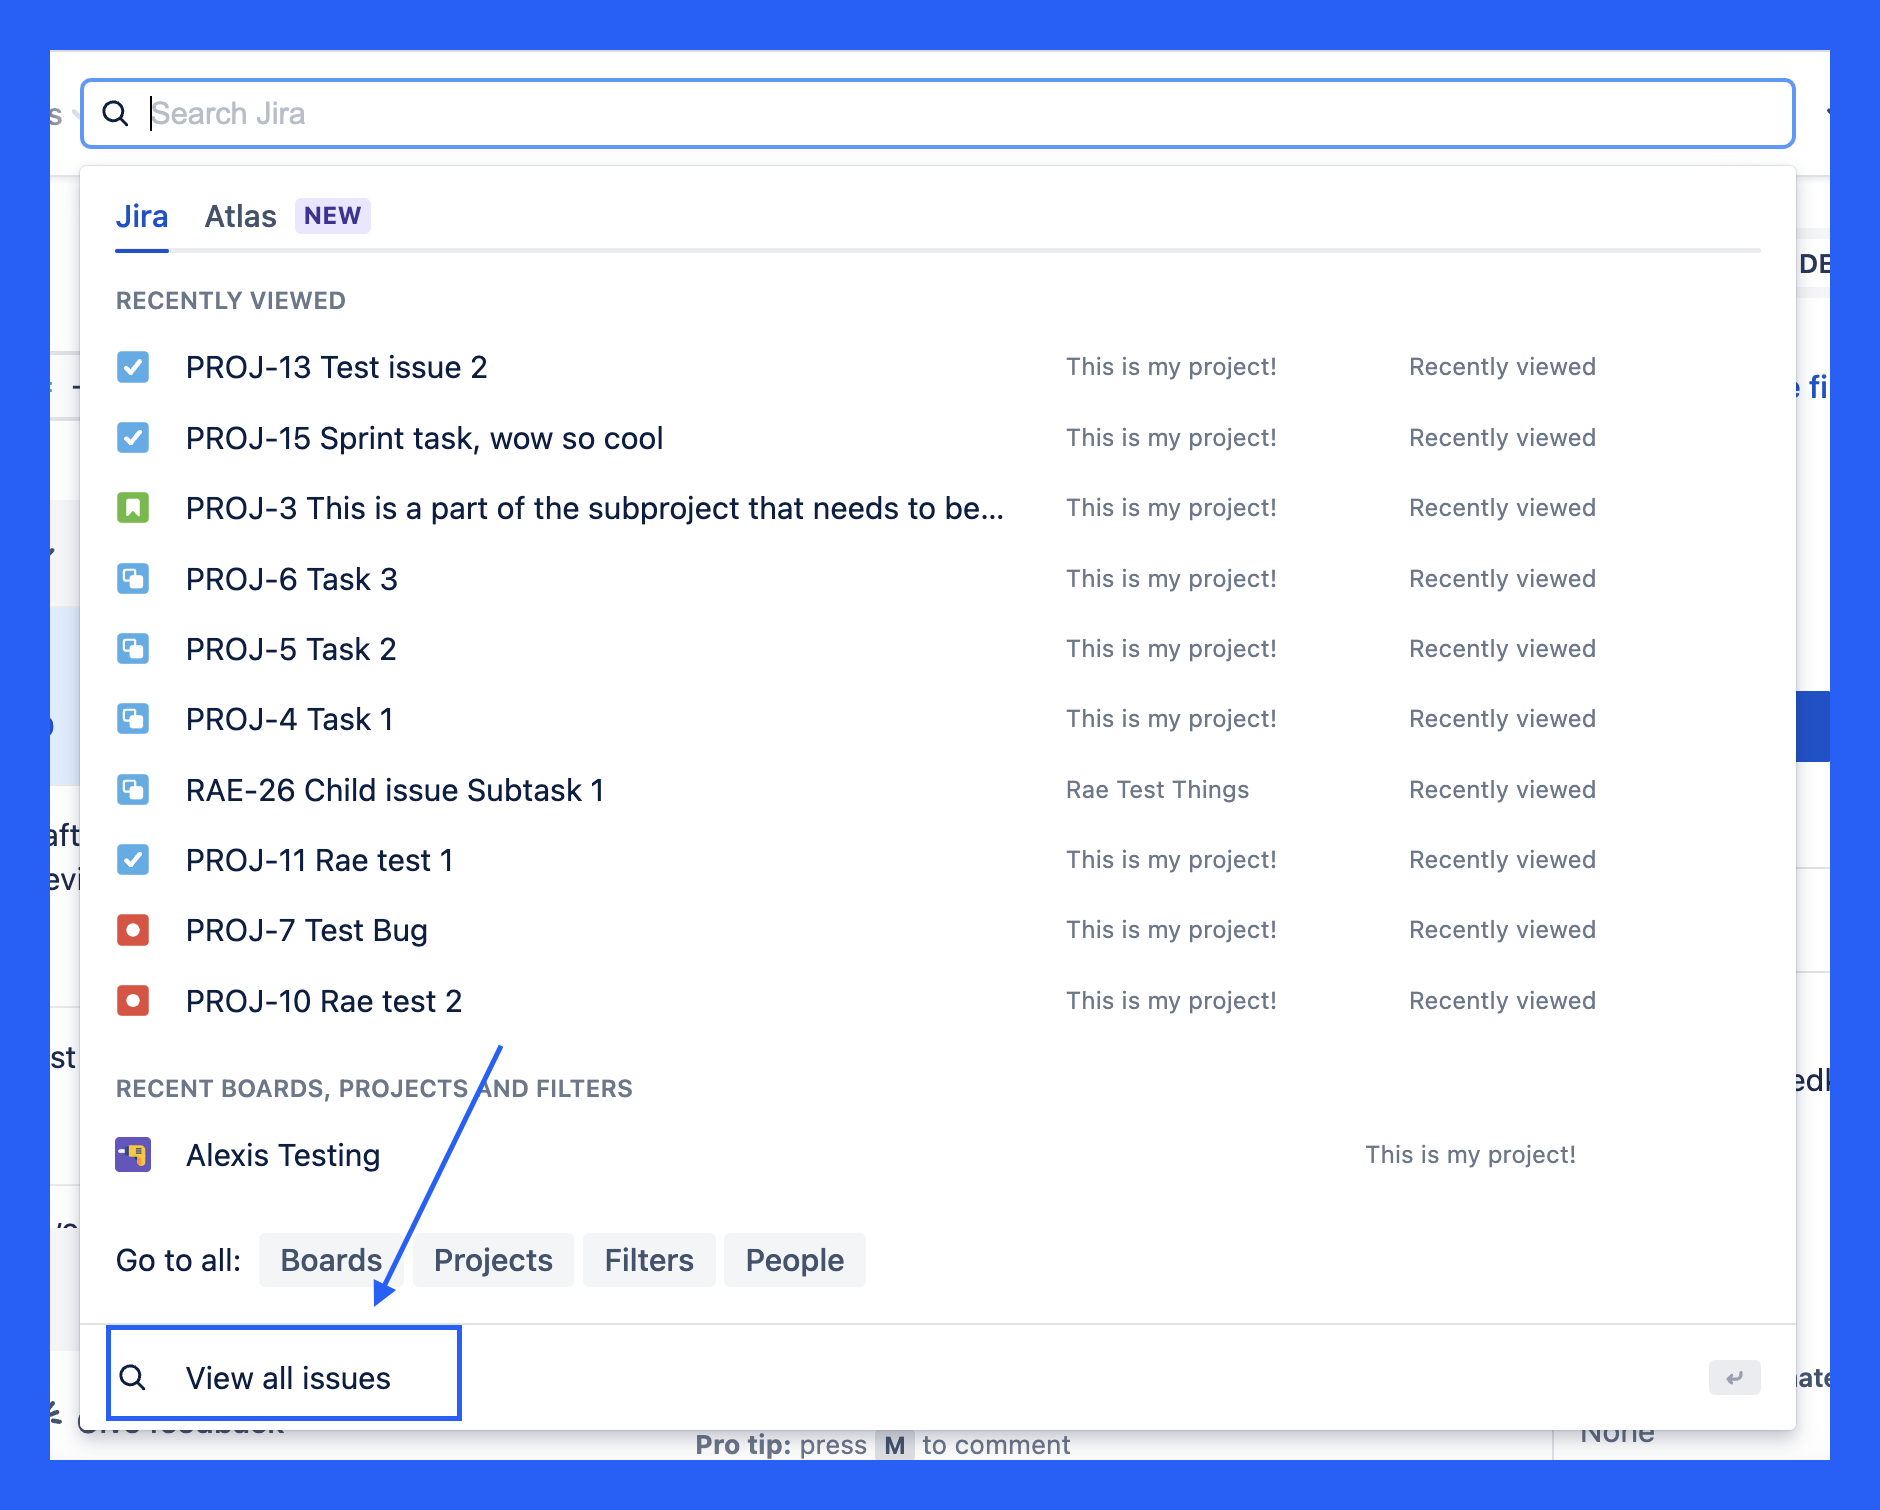Click 'Recently viewed' label in PROJ-15 row
1880x1510 pixels.
(1502, 438)
